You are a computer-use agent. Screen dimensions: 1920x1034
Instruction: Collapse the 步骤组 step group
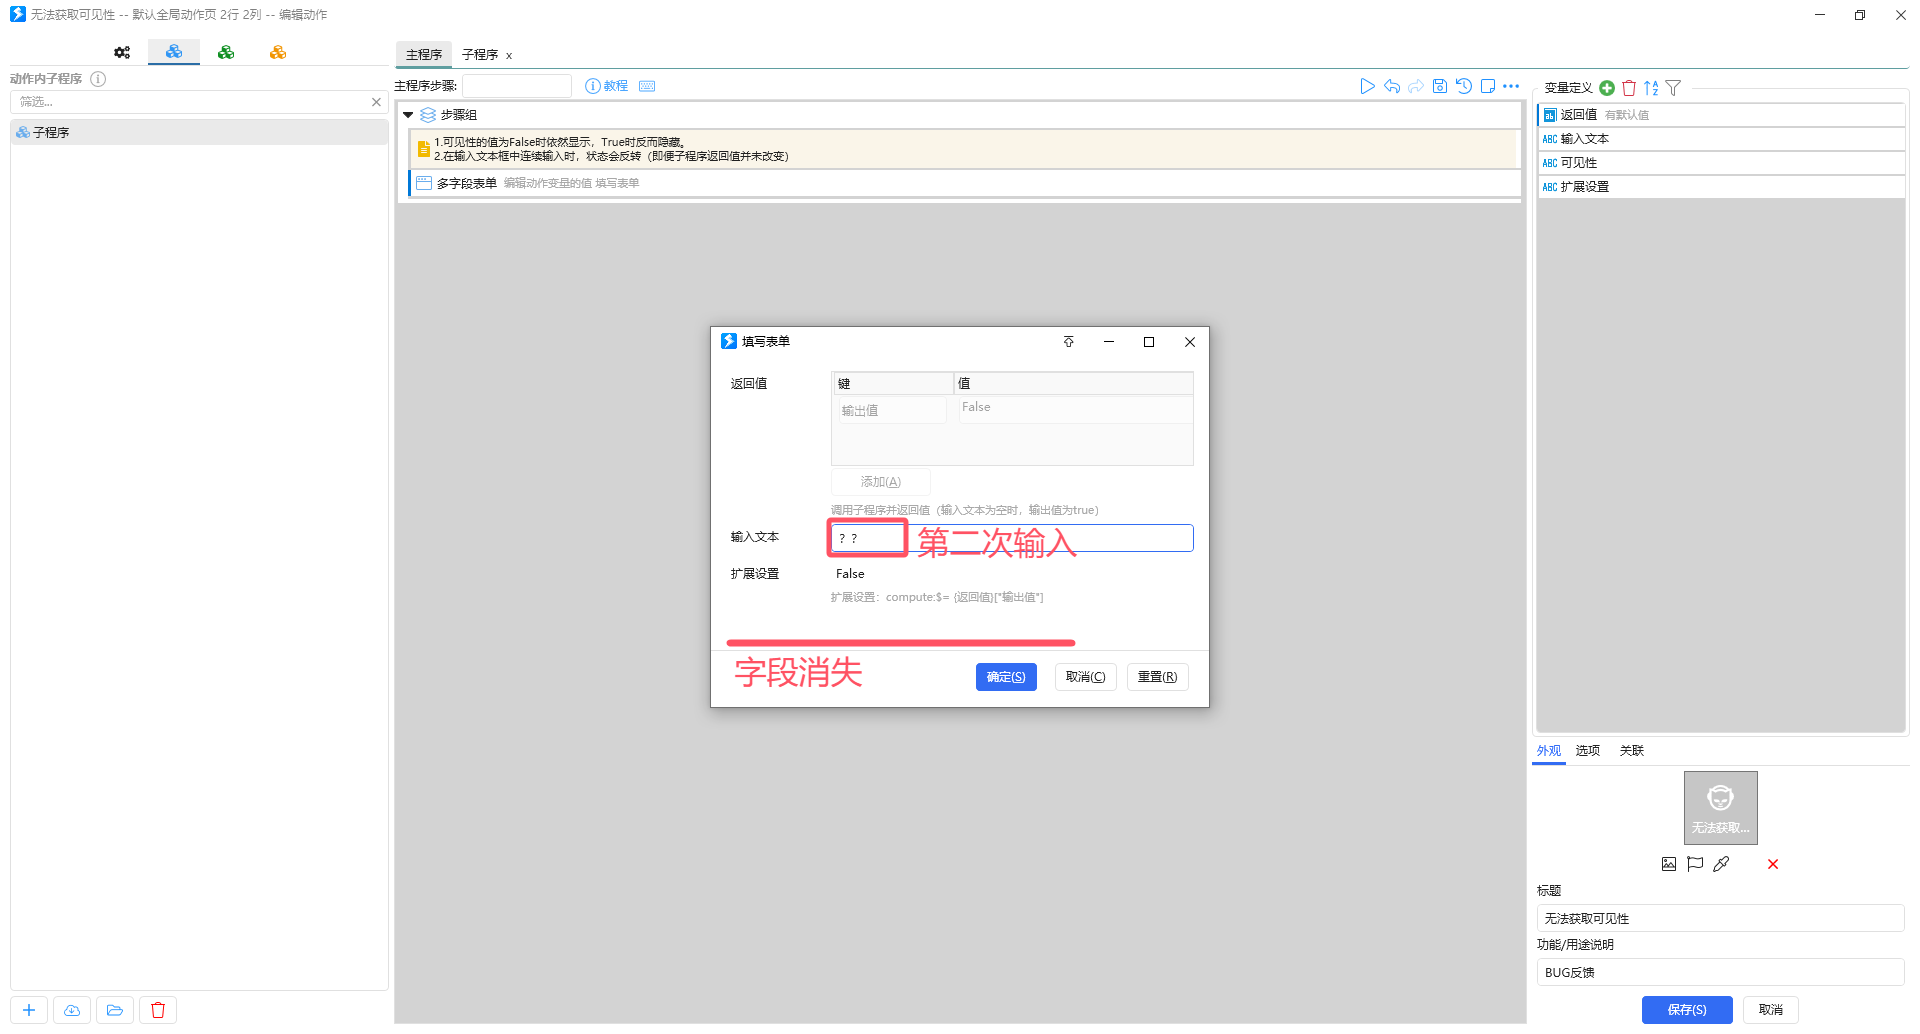(408, 115)
